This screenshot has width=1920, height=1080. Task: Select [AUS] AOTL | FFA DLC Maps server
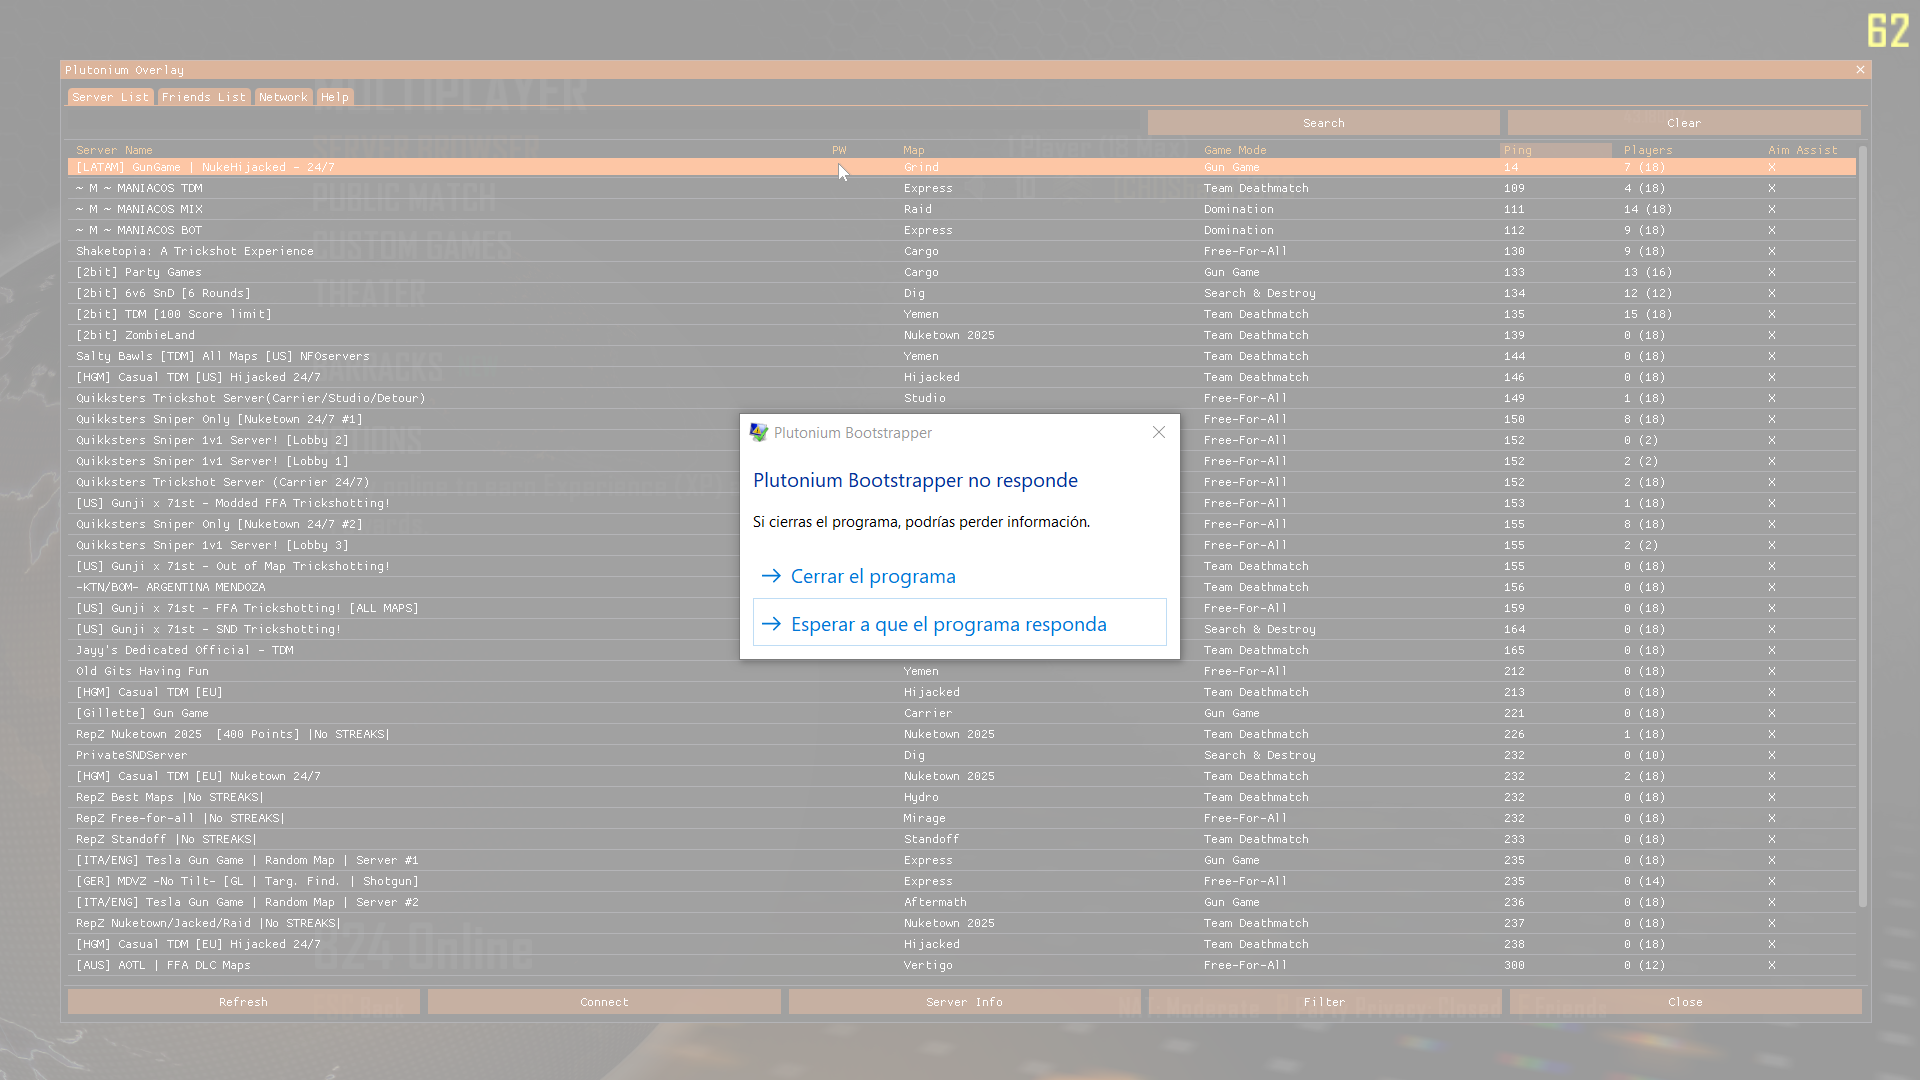coord(961,965)
